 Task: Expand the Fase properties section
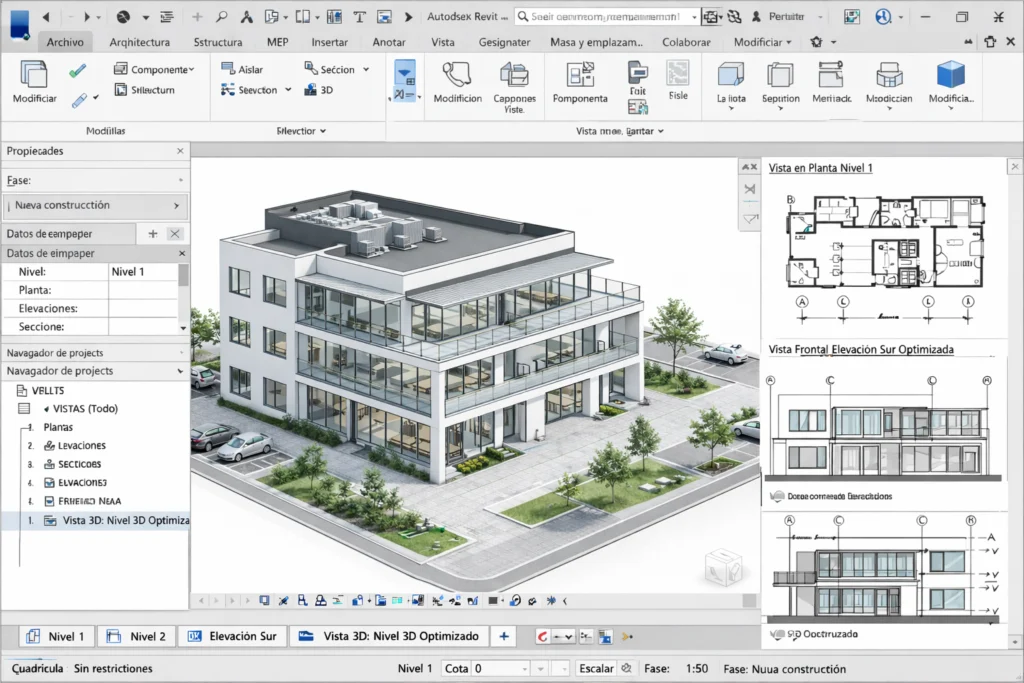click(180, 180)
